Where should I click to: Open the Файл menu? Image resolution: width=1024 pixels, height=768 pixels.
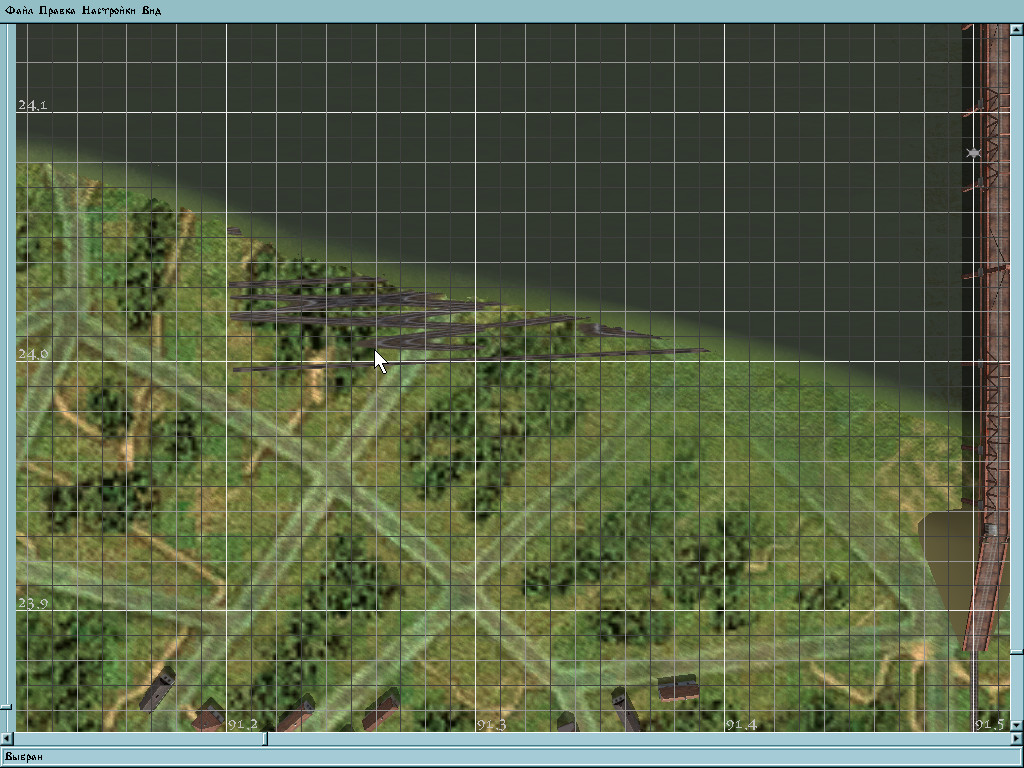coord(18,10)
